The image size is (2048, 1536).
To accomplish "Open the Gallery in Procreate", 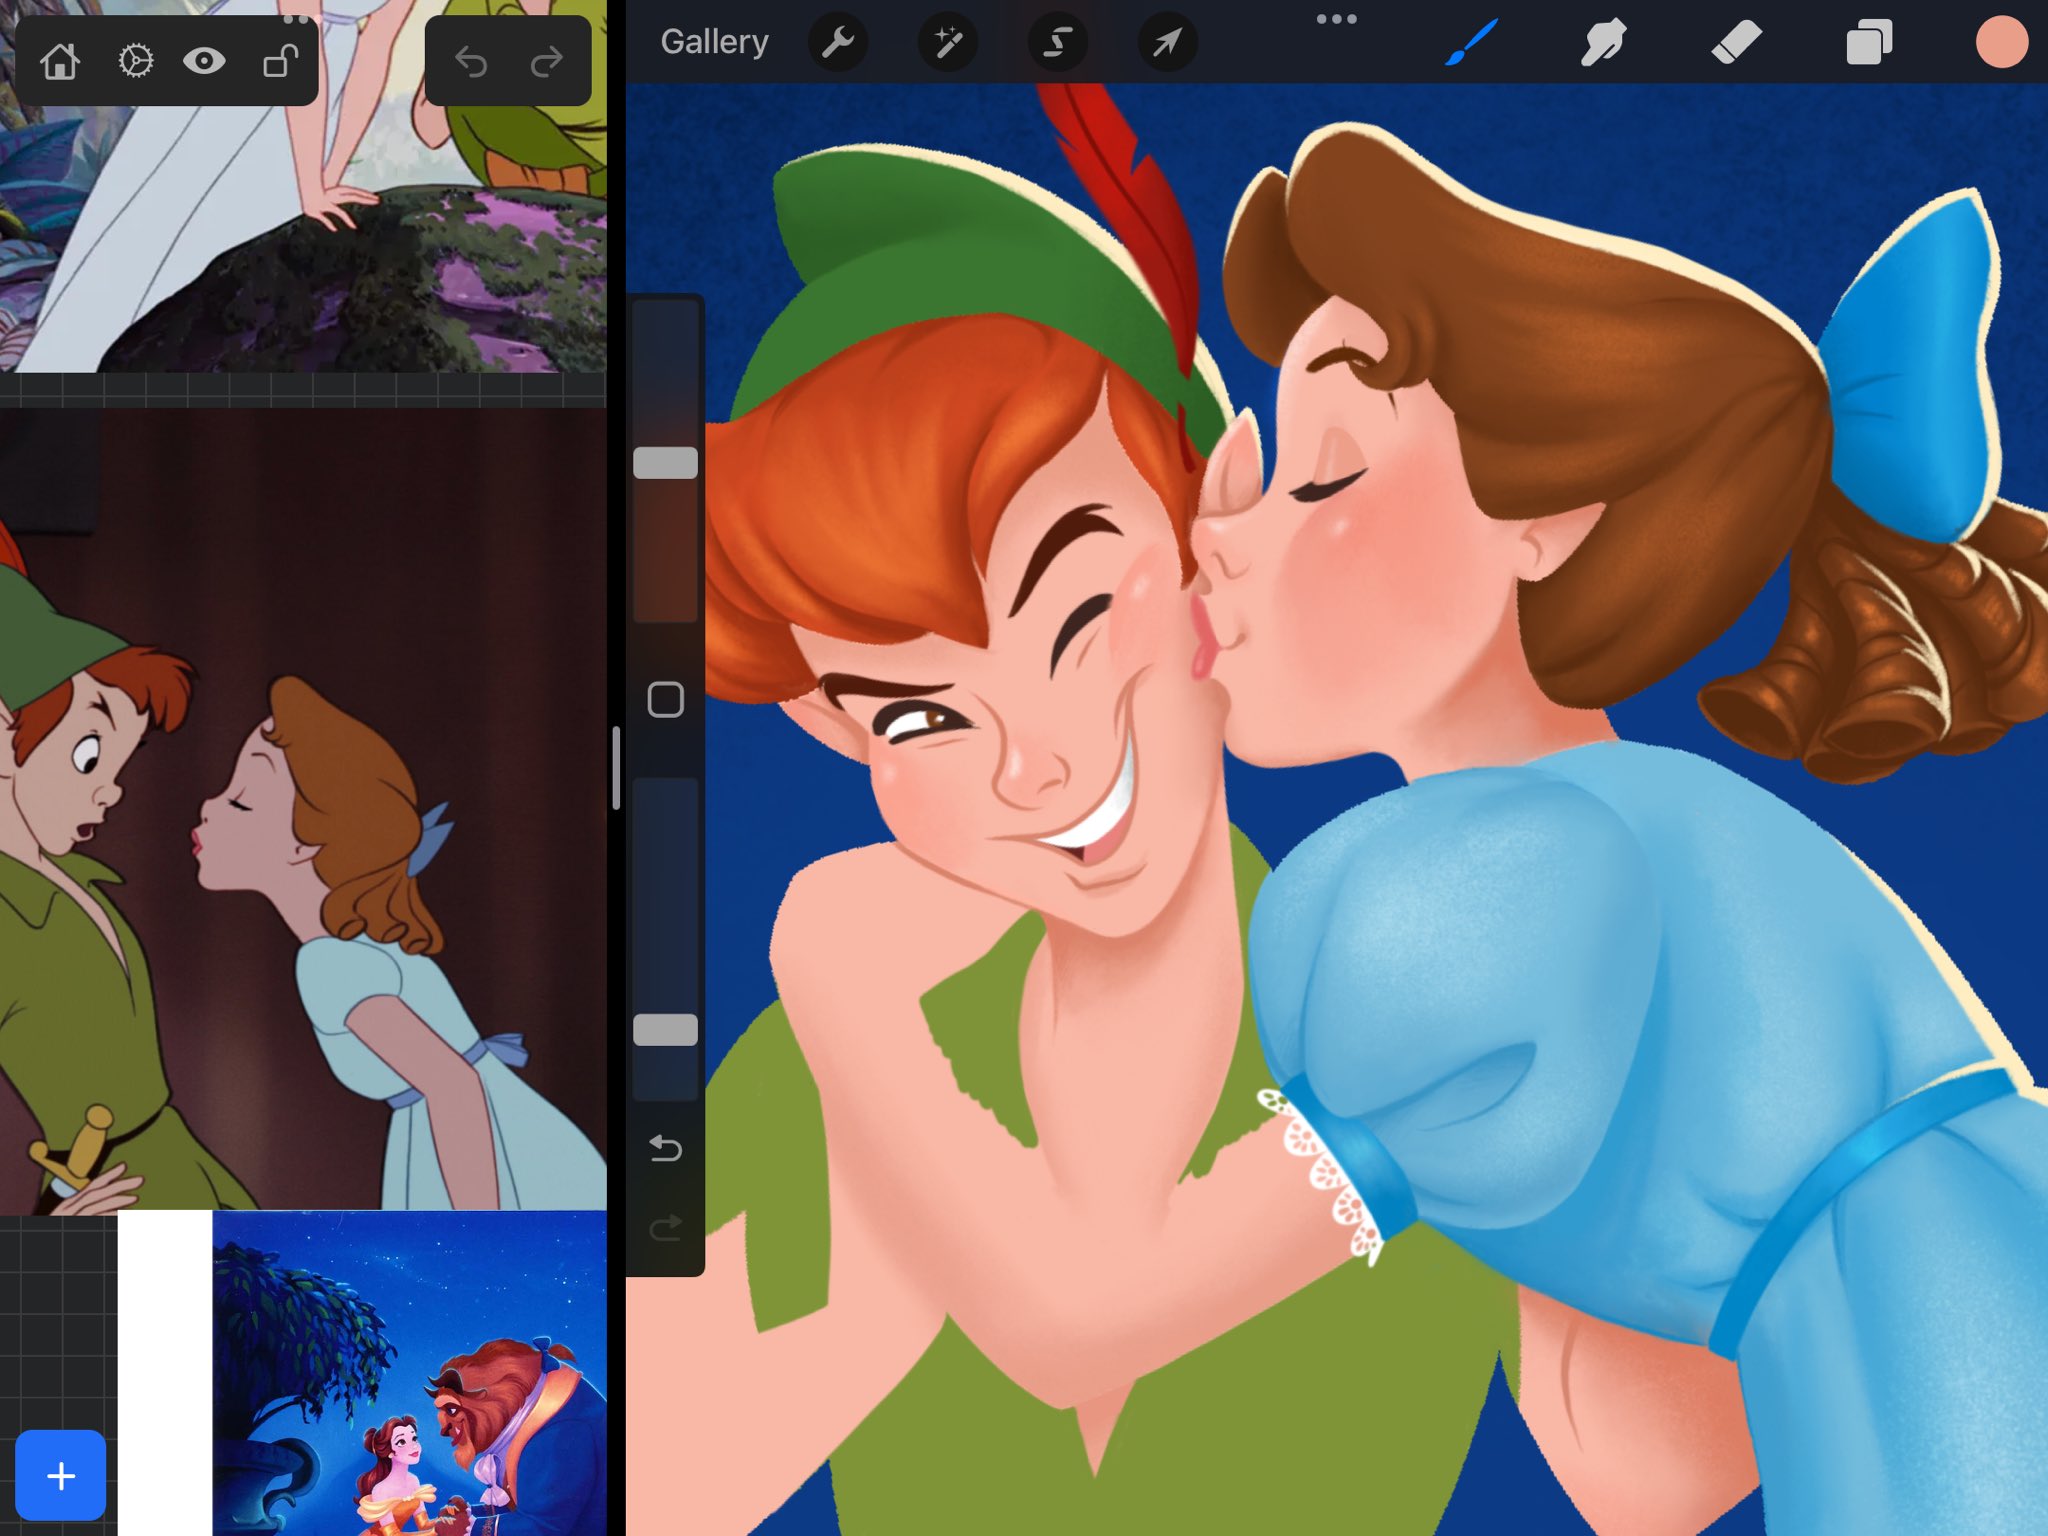I will pos(714,42).
